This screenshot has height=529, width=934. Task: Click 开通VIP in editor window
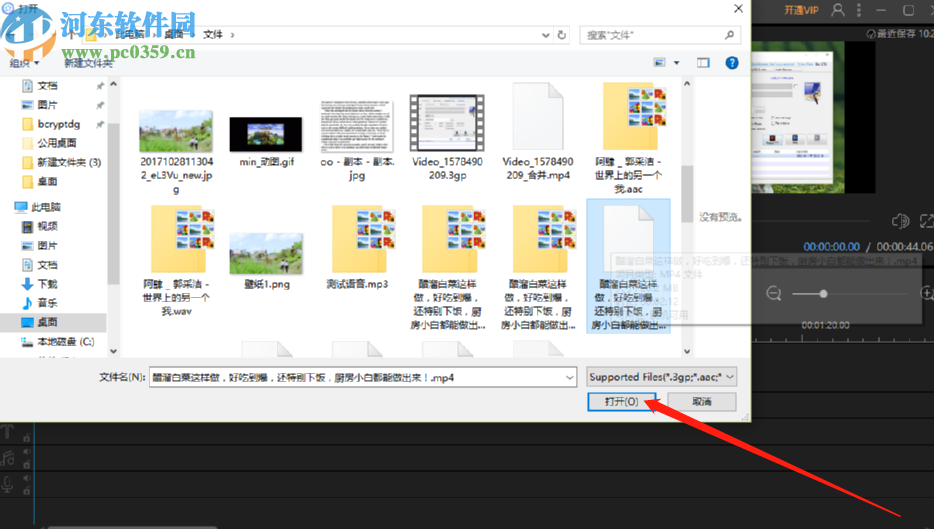pos(801,10)
